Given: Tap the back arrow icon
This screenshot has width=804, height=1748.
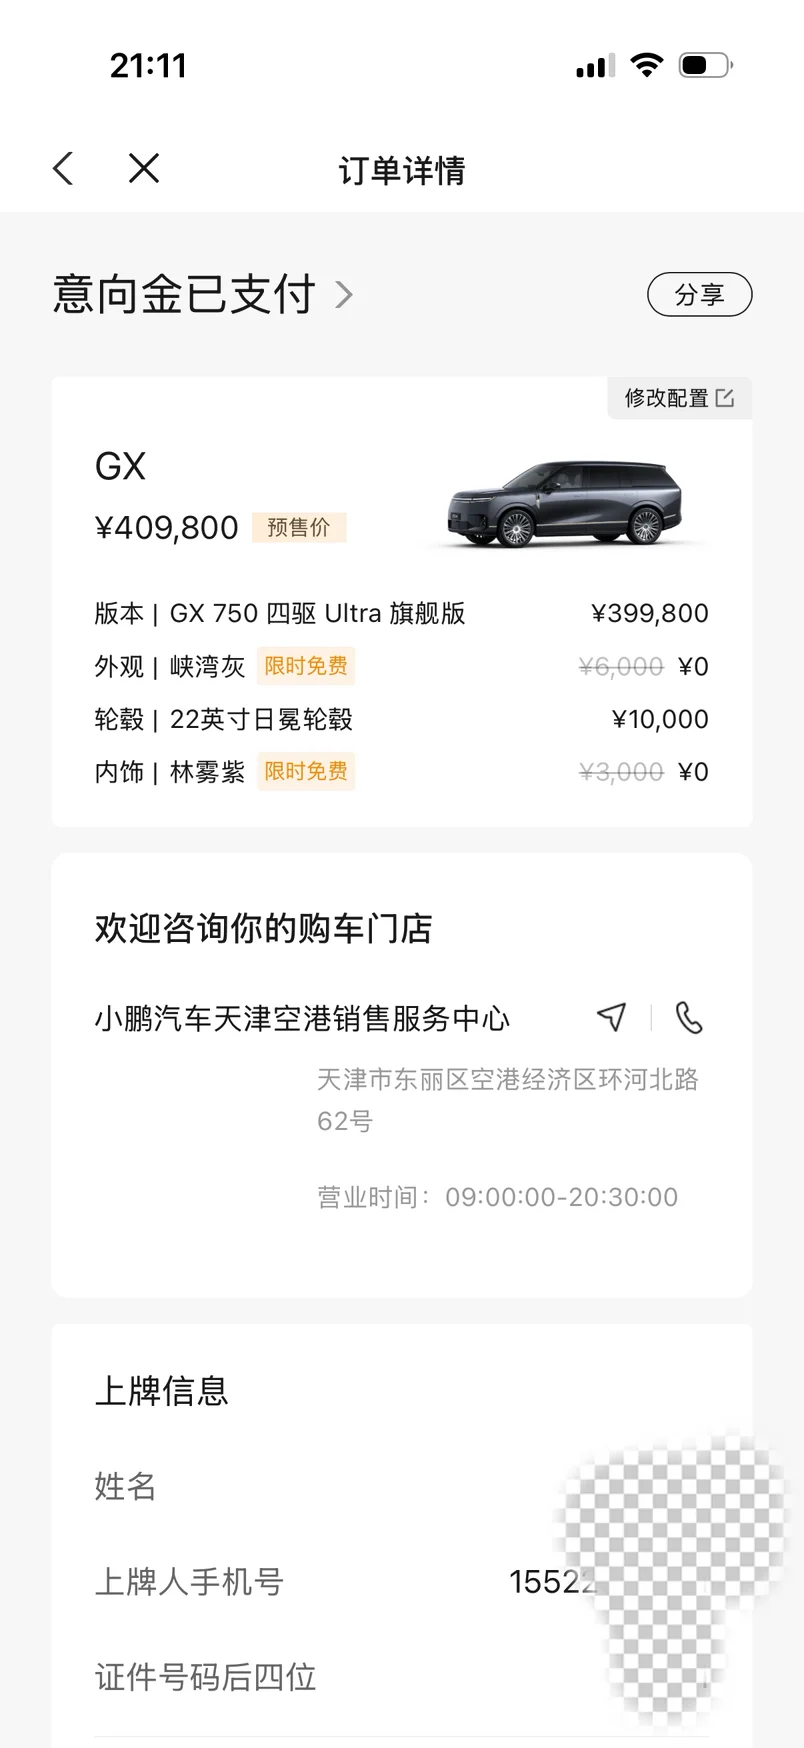Looking at the screenshot, I should click(64, 168).
